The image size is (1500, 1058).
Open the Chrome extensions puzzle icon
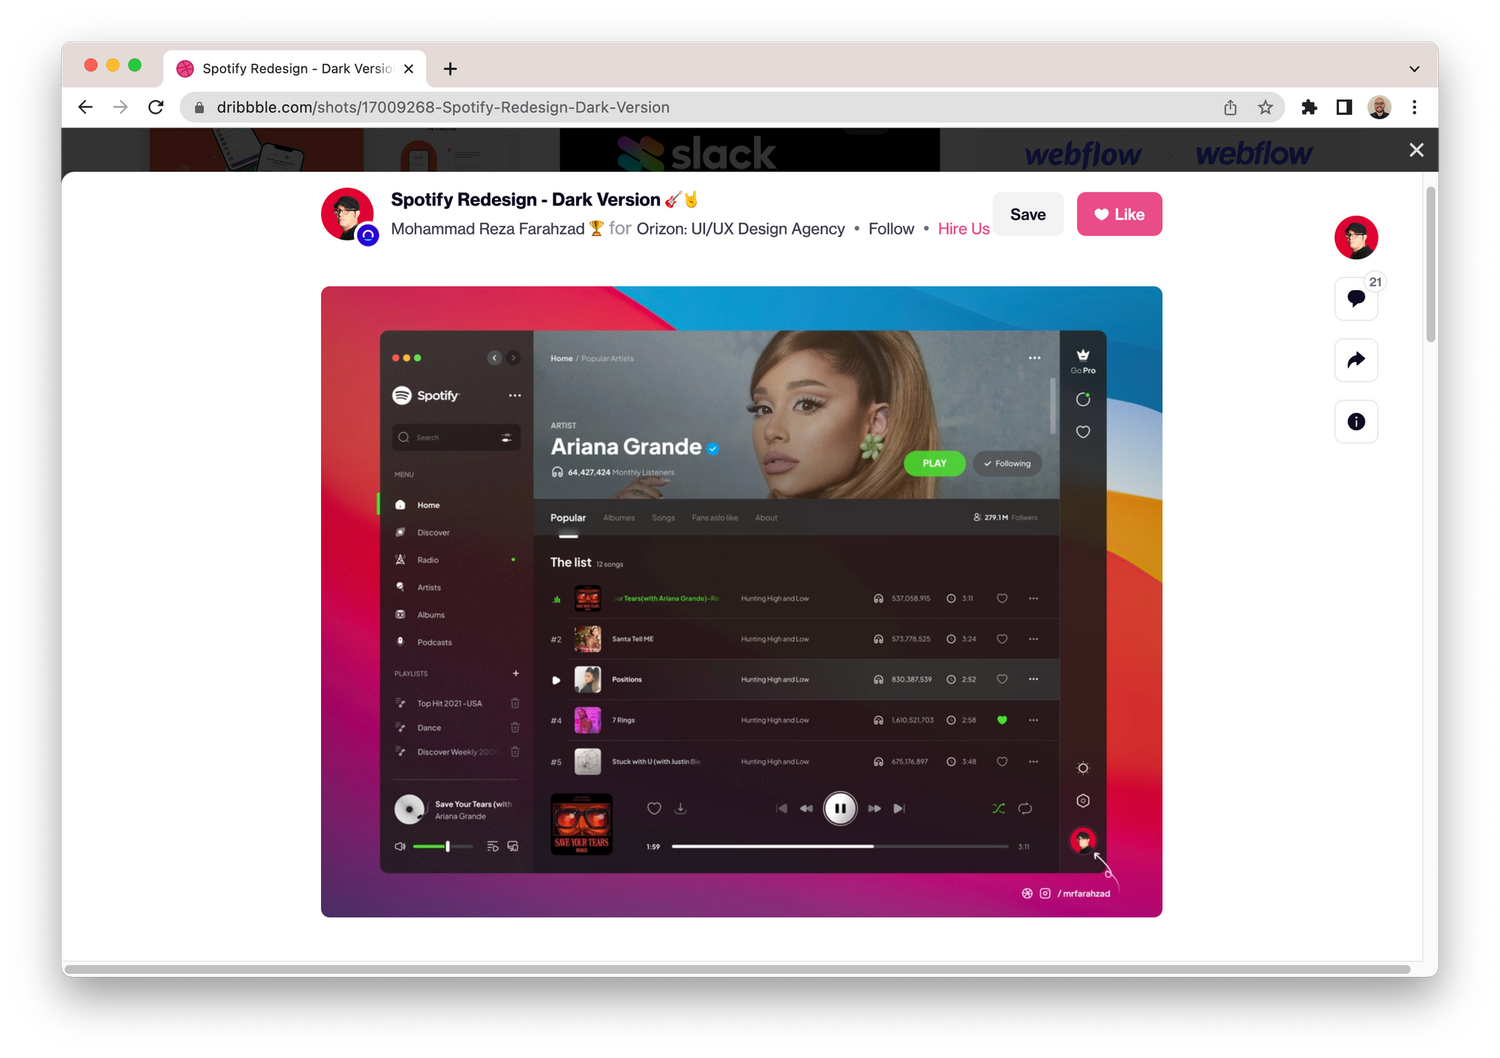click(x=1309, y=107)
